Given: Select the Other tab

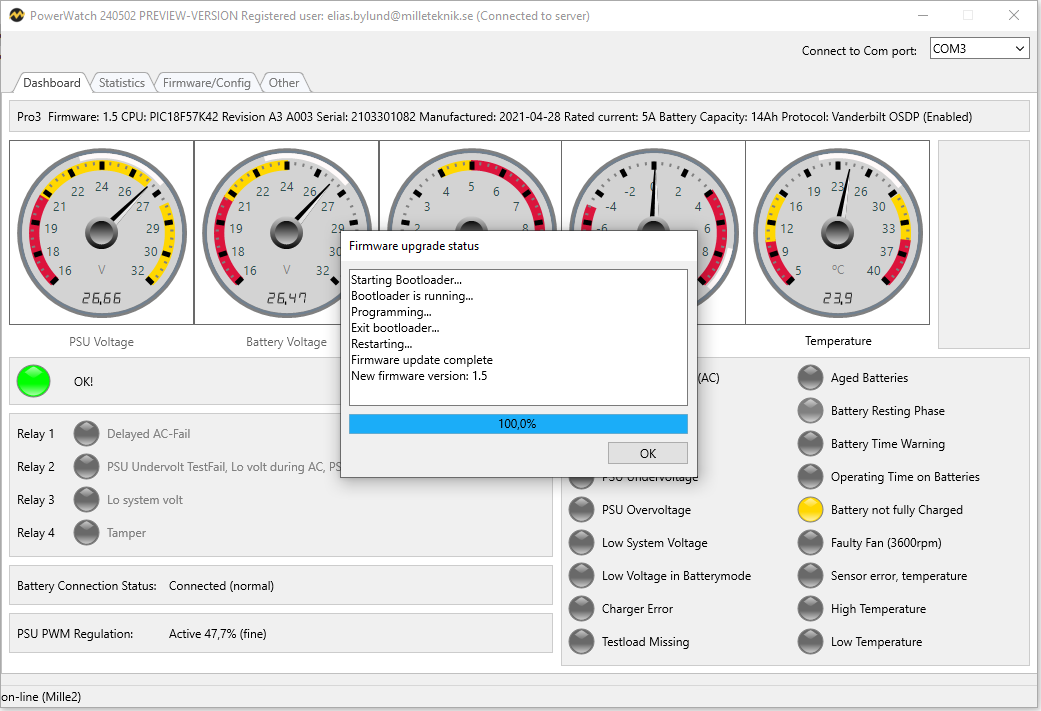Looking at the screenshot, I should click(x=284, y=83).
